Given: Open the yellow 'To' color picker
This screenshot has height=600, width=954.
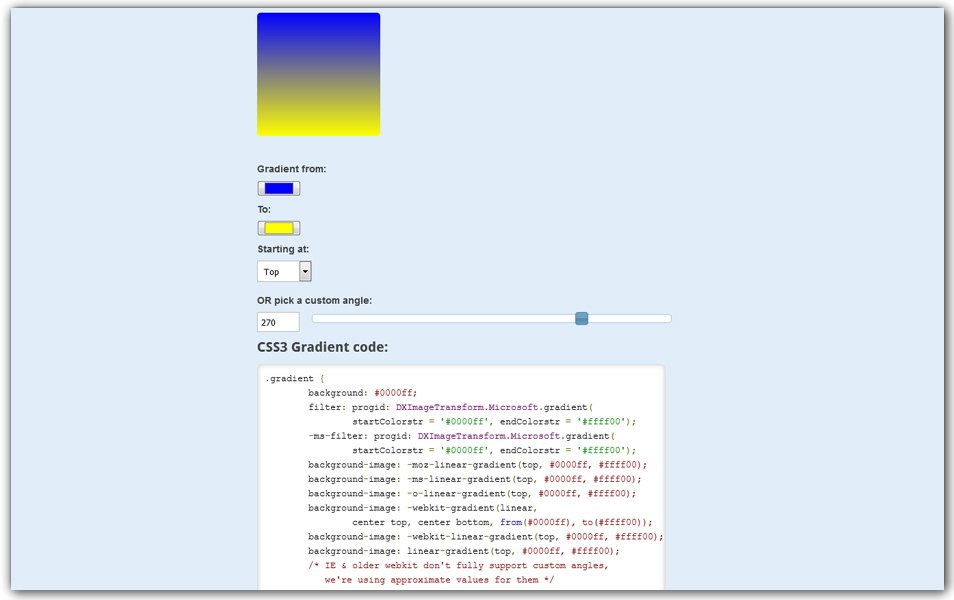Looking at the screenshot, I should (x=278, y=227).
